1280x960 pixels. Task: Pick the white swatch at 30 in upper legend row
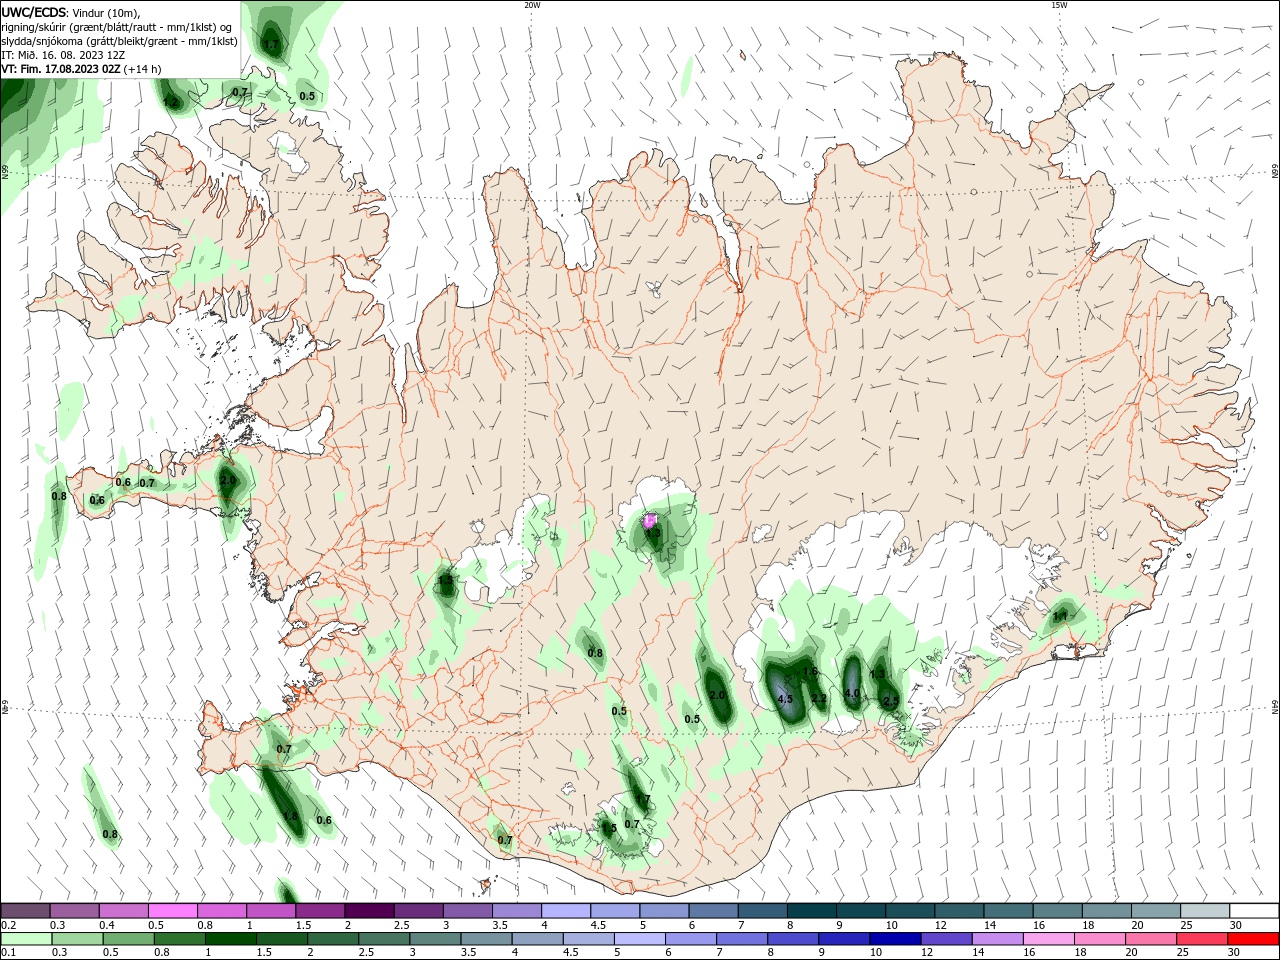[1254, 911]
